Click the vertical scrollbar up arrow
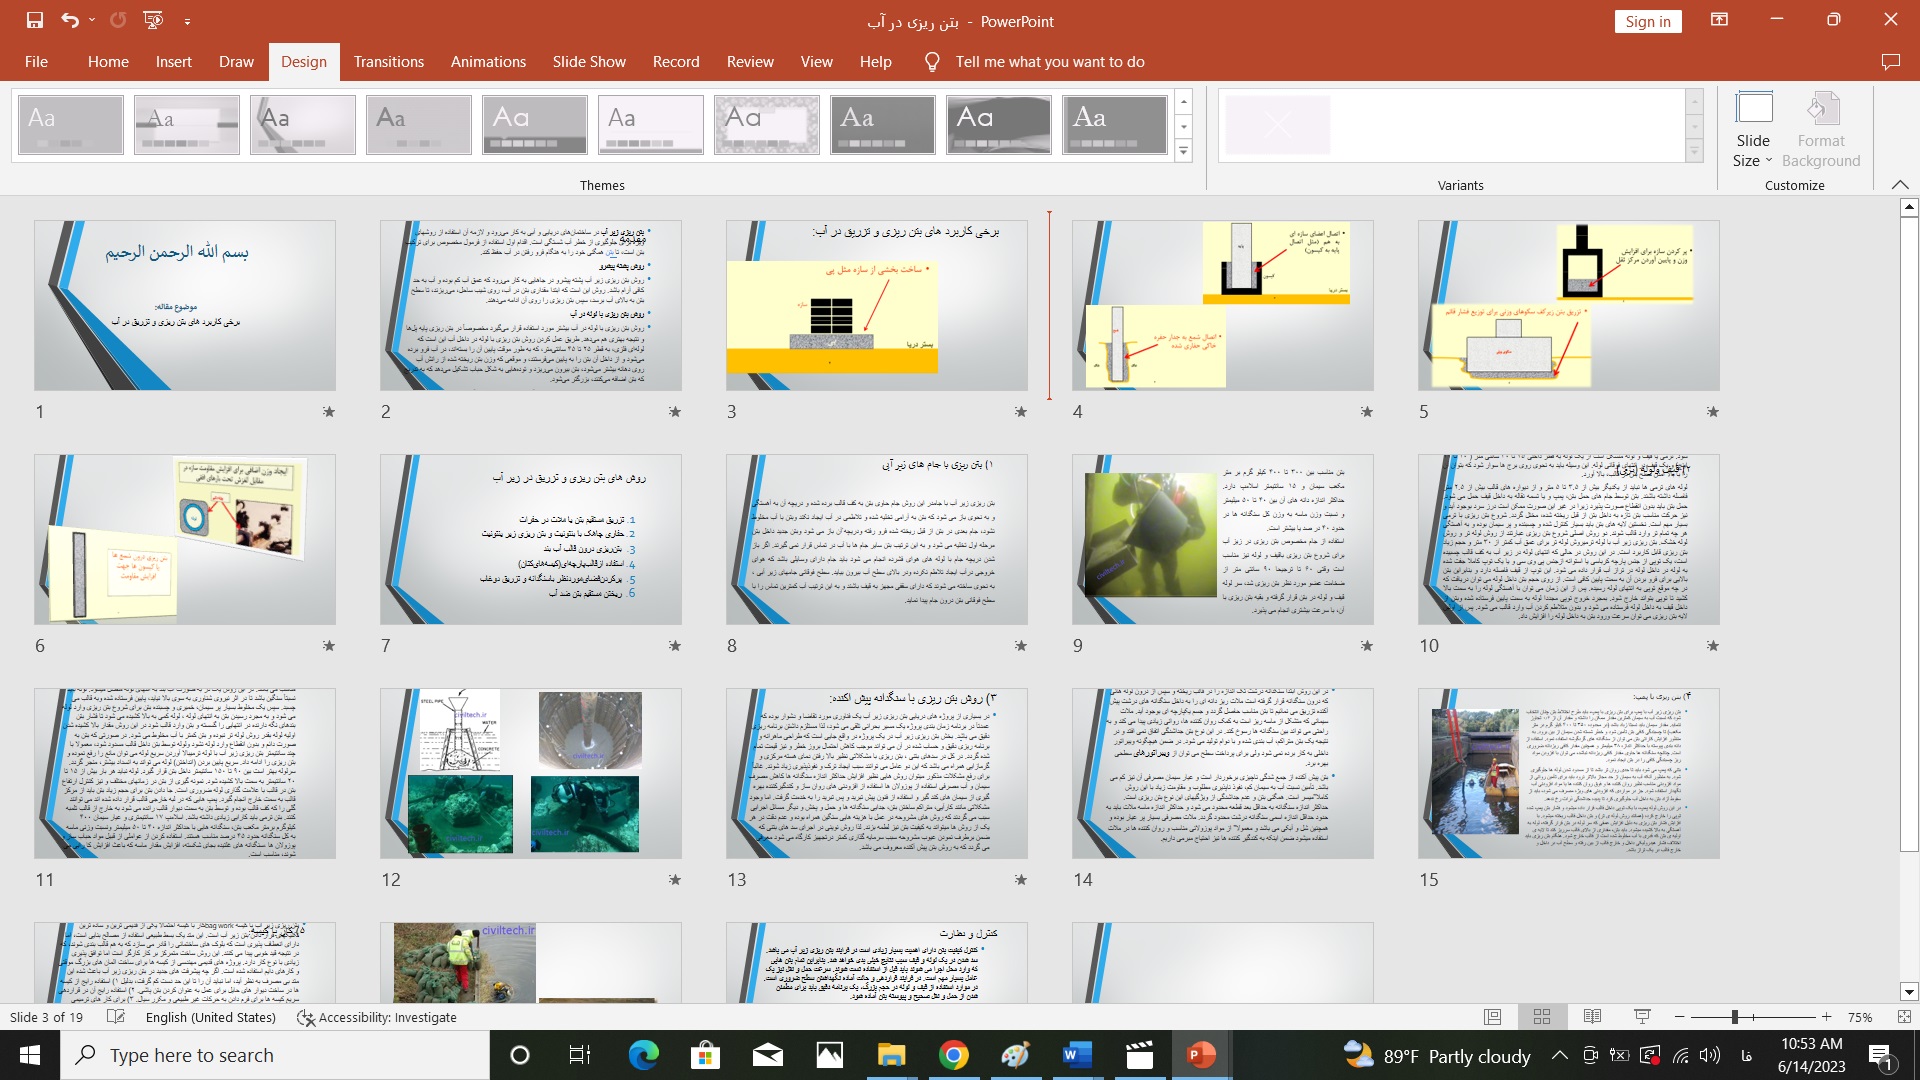The width and height of the screenshot is (1920, 1080). 1909,207
